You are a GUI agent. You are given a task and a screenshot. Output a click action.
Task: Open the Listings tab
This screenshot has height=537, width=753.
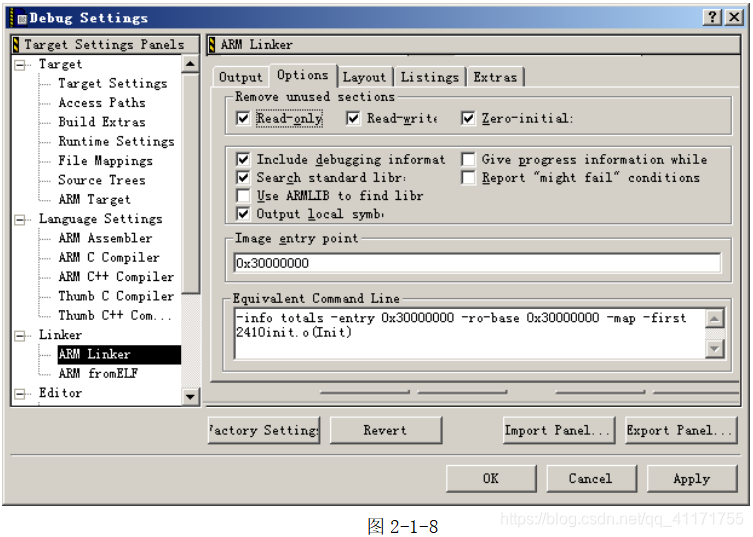pyautogui.click(x=430, y=77)
